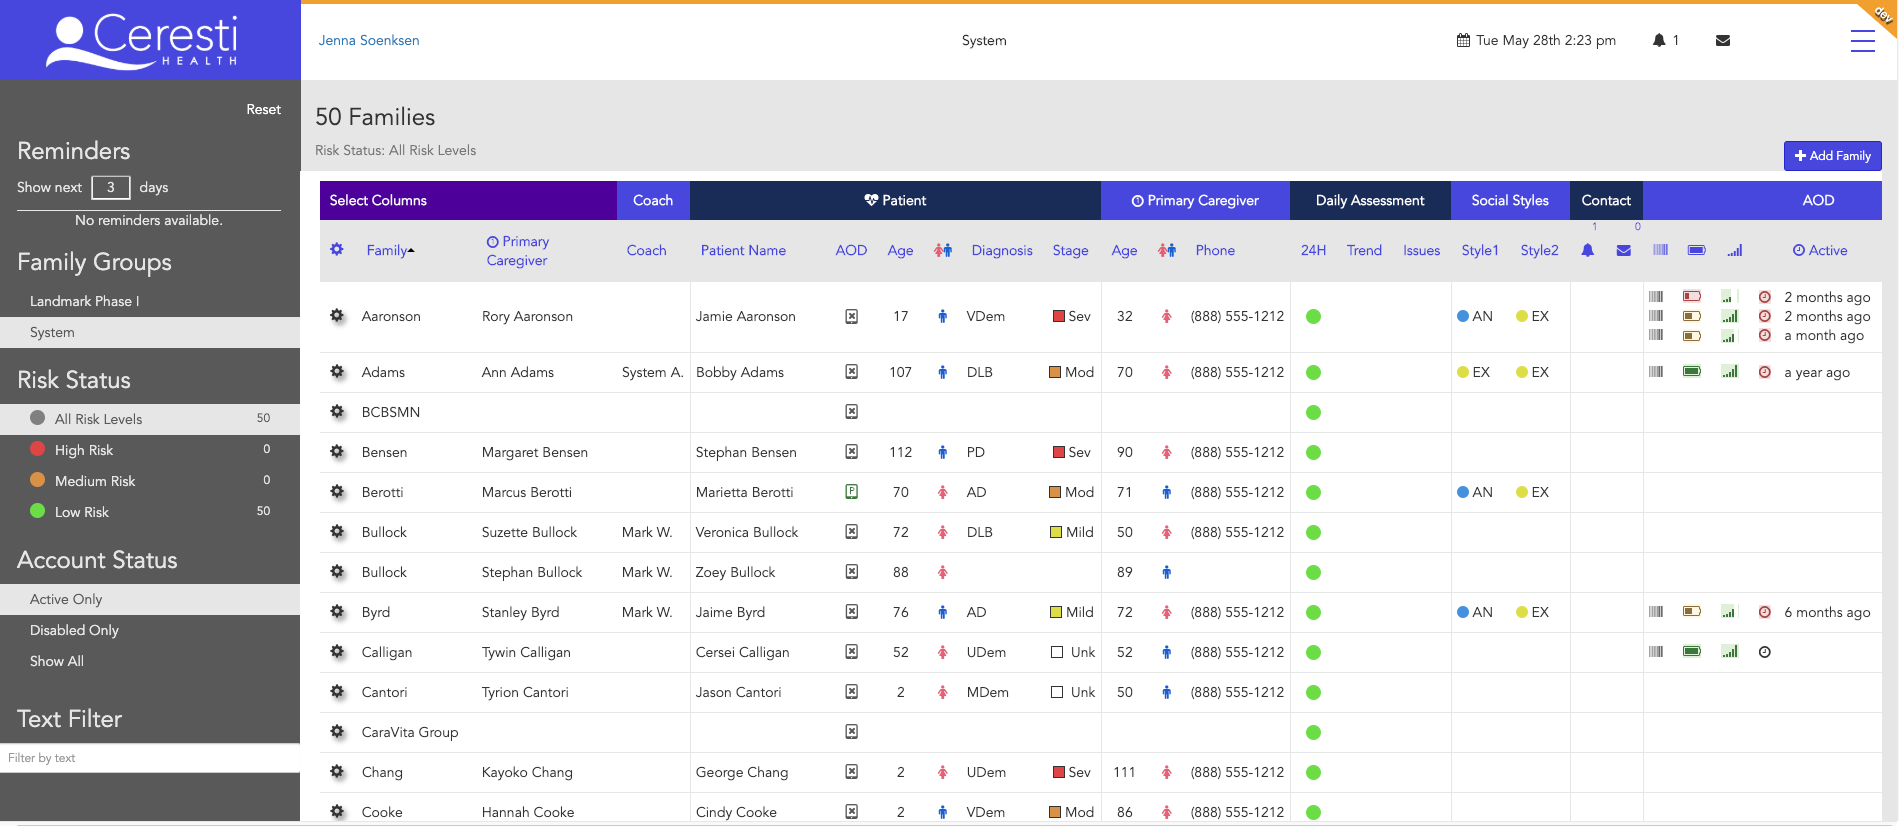Click Daily Assessment column group header
This screenshot has width=1899, height=826.
[x=1370, y=200]
